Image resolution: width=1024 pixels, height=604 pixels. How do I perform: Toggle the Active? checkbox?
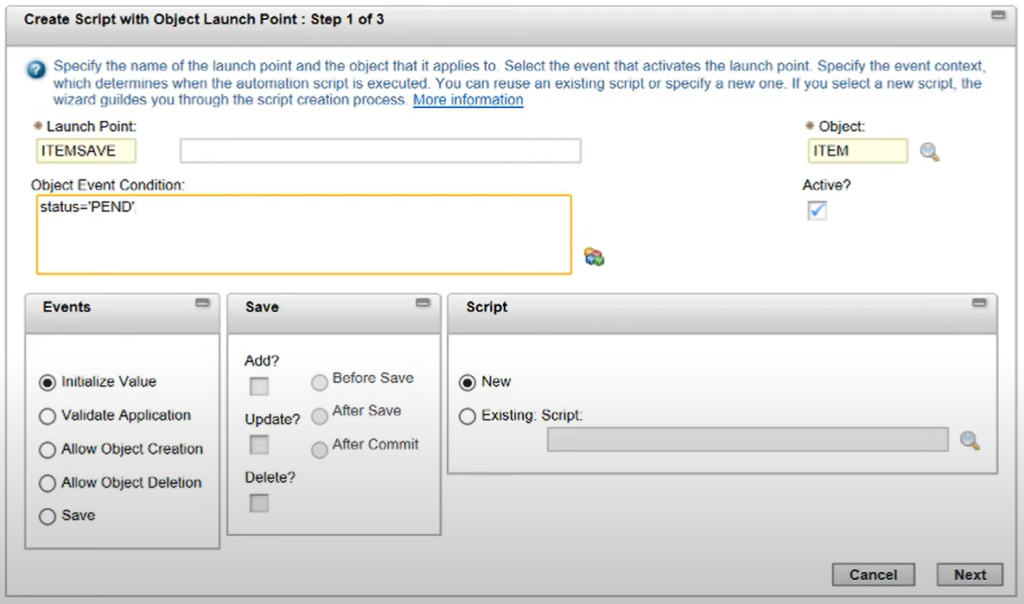click(817, 210)
